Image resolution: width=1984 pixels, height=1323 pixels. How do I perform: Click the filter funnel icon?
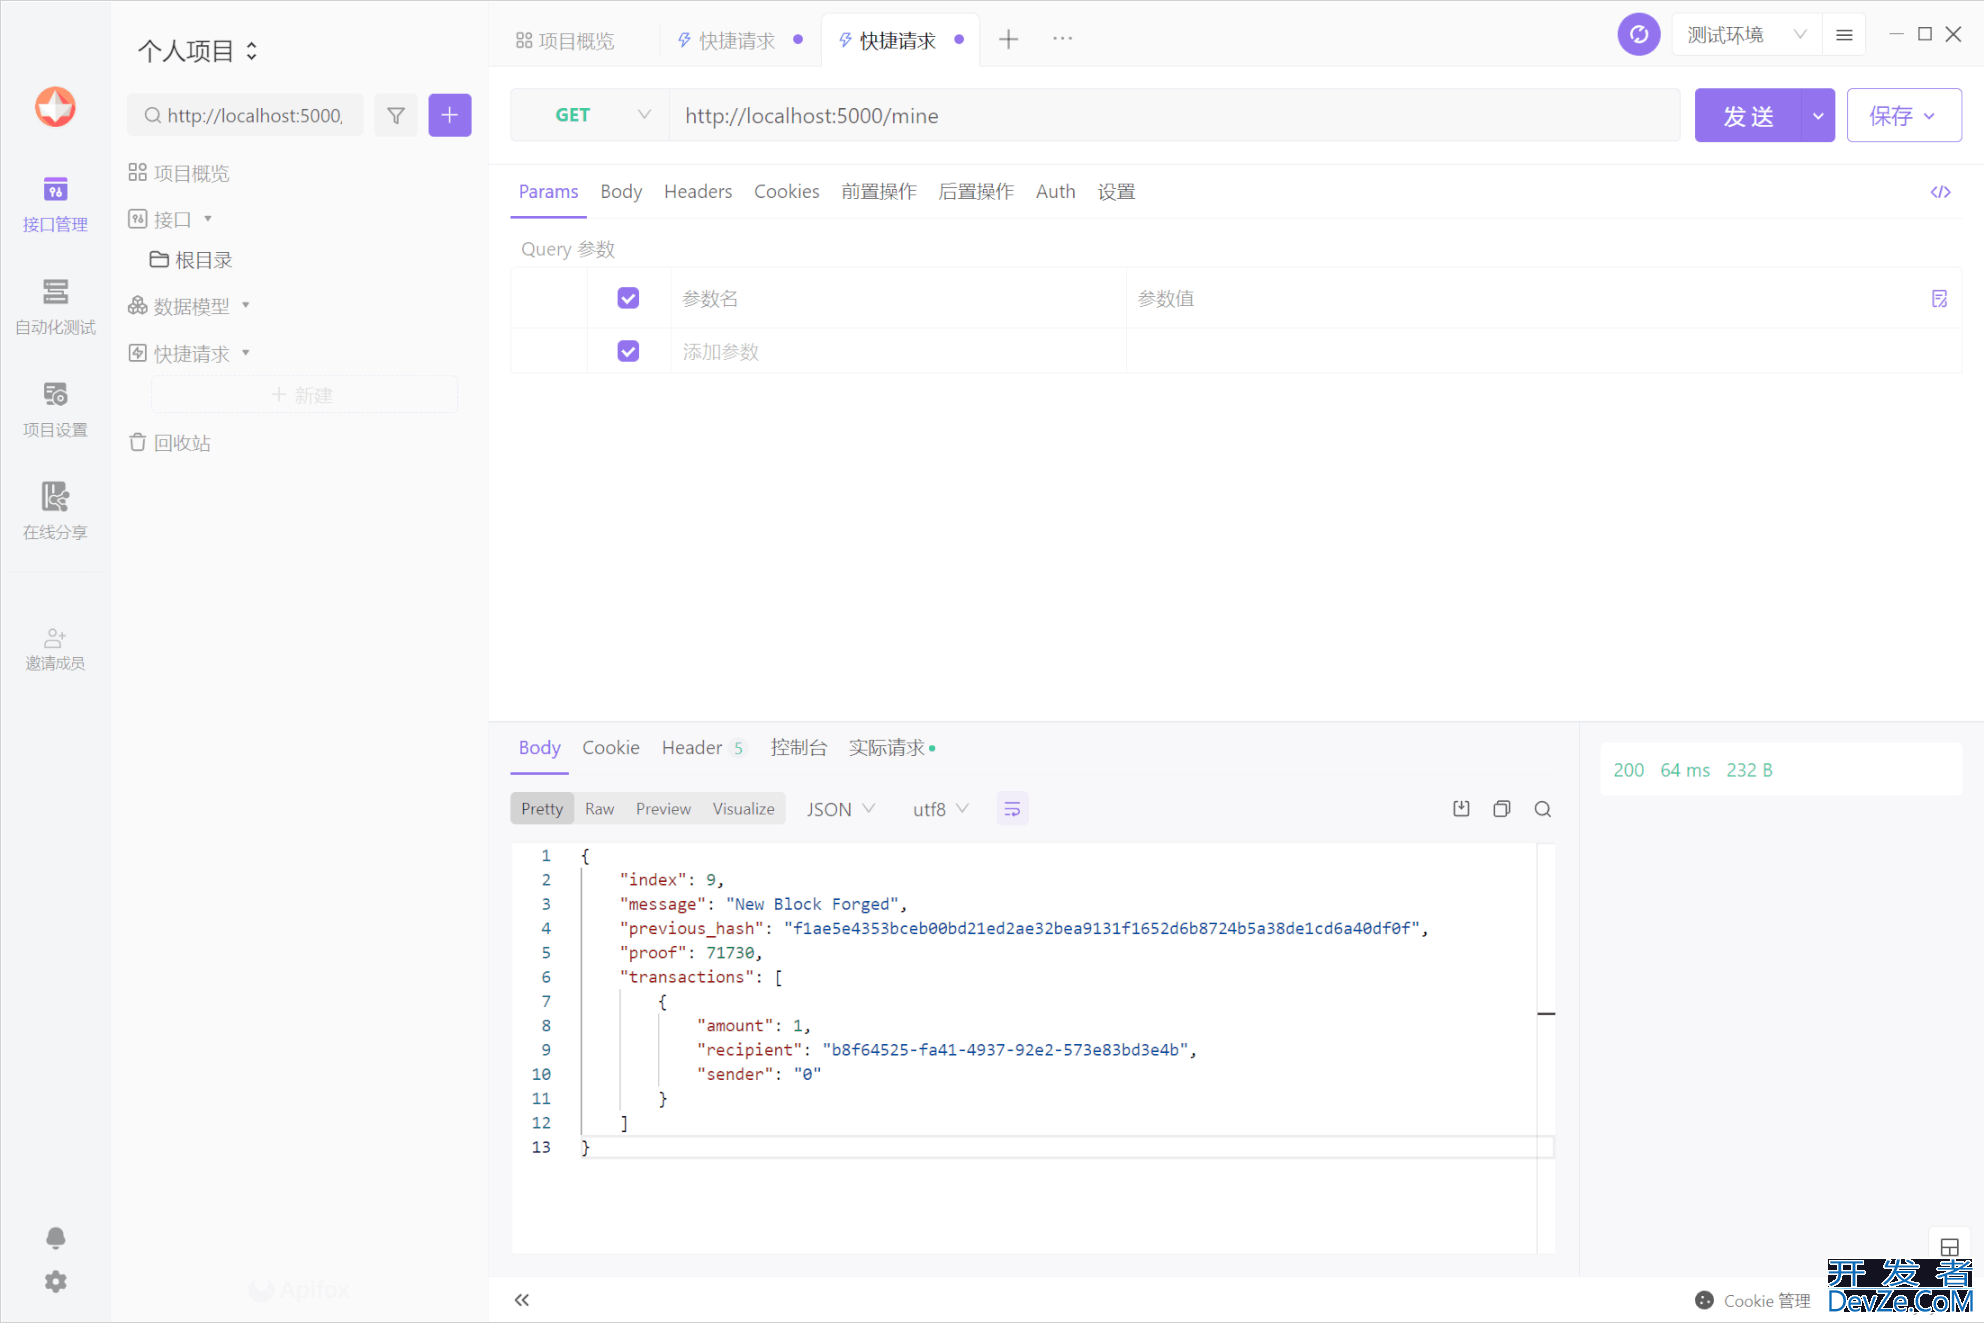coord(396,115)
